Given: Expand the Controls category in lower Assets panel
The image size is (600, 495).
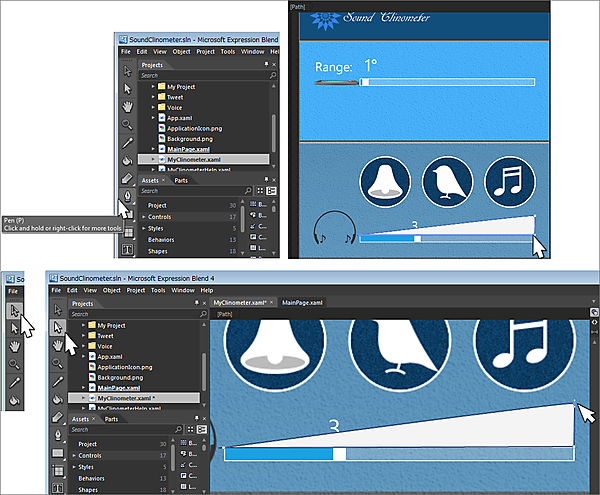Looking at the screenshot, I should (73, 455).
